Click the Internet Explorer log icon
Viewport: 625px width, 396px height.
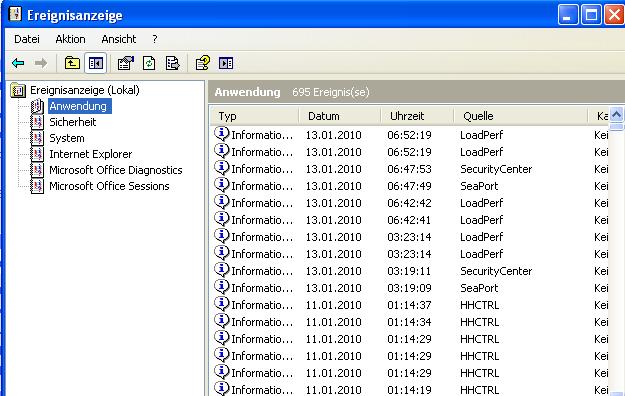(37, 154)
